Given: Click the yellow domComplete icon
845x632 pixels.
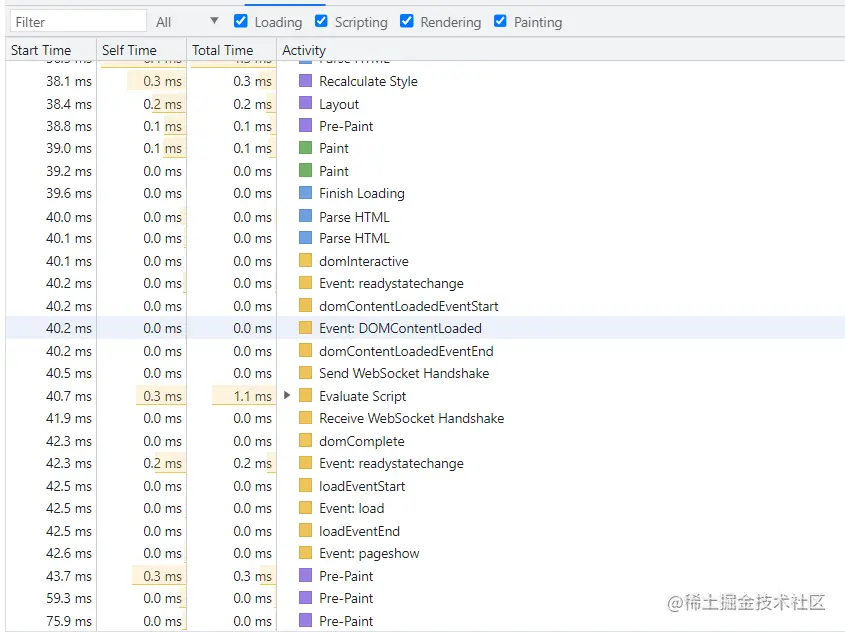Looking at the screenshot, I should (306, 441).
